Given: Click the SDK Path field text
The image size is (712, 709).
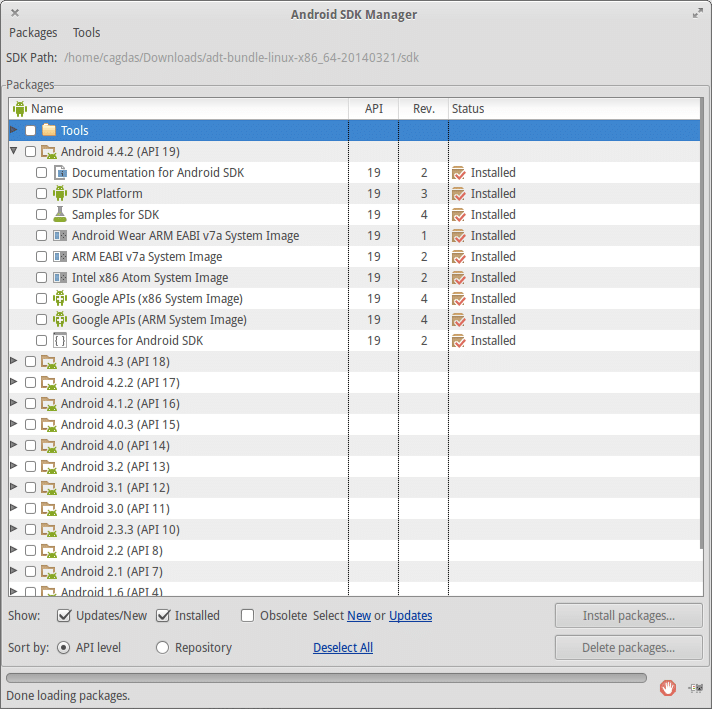Looking at the screenshot, I should point(241,58).
